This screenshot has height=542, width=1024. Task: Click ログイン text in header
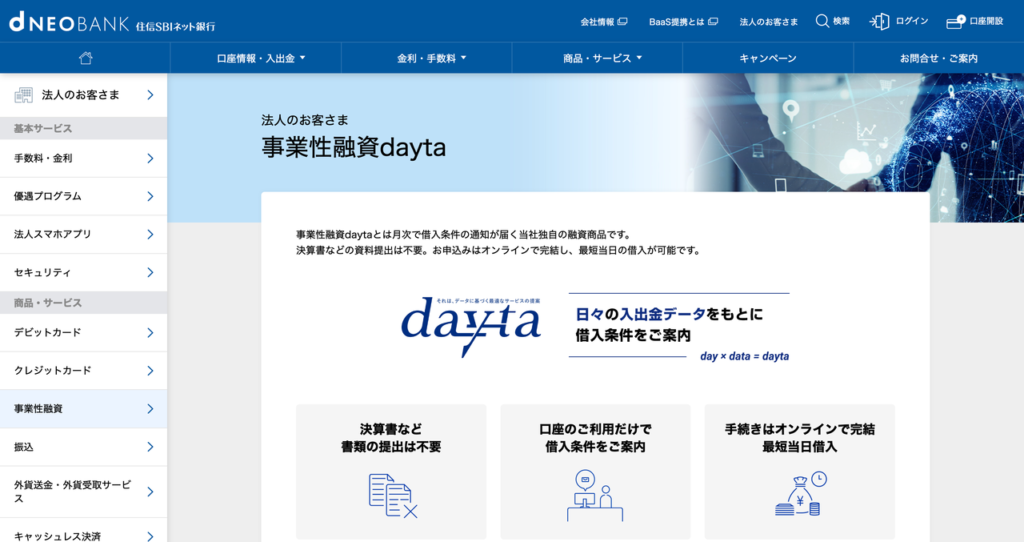click(x=912, y=21)
